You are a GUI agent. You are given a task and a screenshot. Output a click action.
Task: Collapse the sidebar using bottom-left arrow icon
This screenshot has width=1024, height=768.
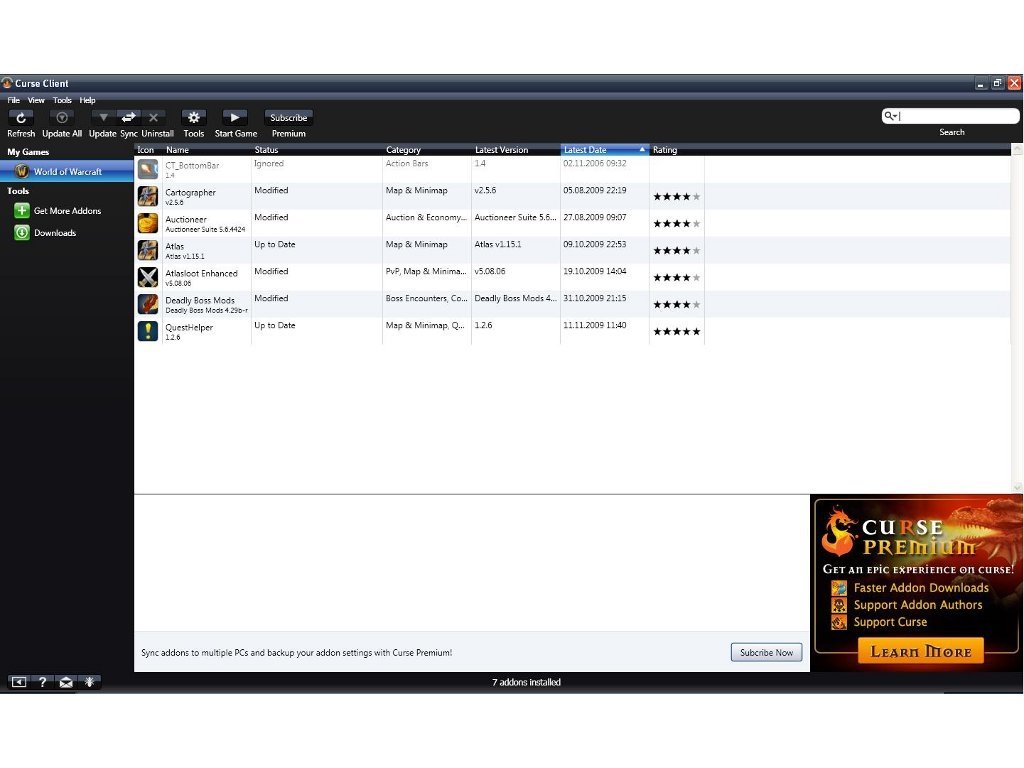pos(18,682)
